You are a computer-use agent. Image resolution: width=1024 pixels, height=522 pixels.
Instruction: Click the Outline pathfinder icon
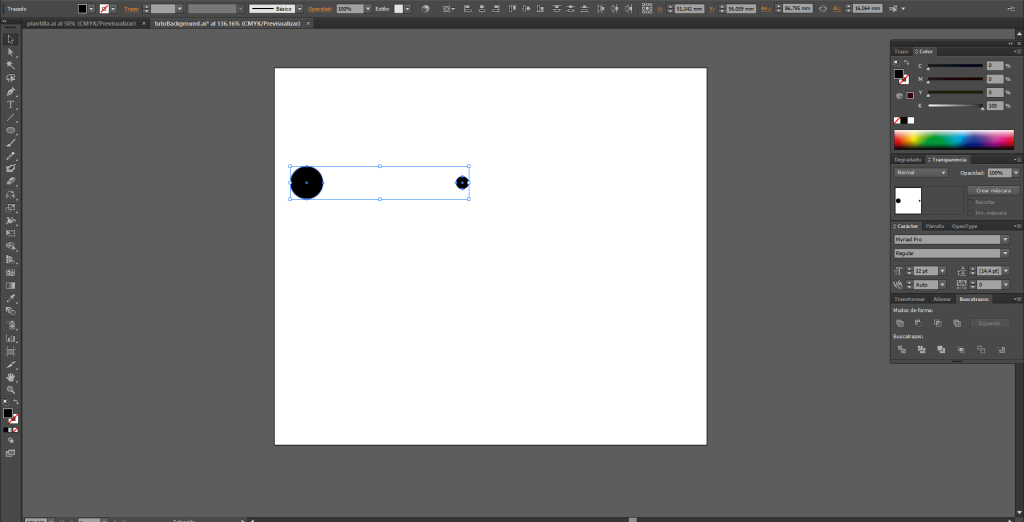tap(981, 350)
